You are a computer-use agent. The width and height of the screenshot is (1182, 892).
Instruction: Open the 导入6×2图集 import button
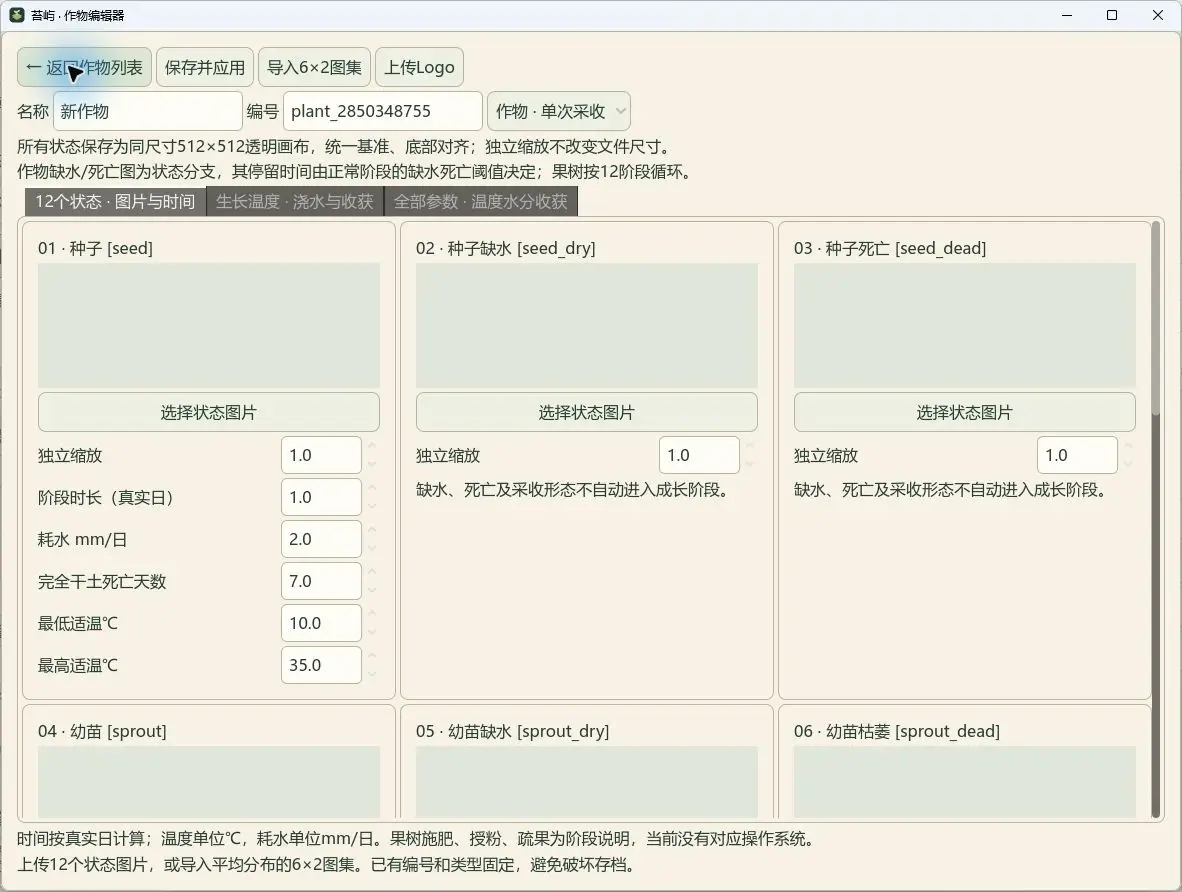(x=314, y=67)
